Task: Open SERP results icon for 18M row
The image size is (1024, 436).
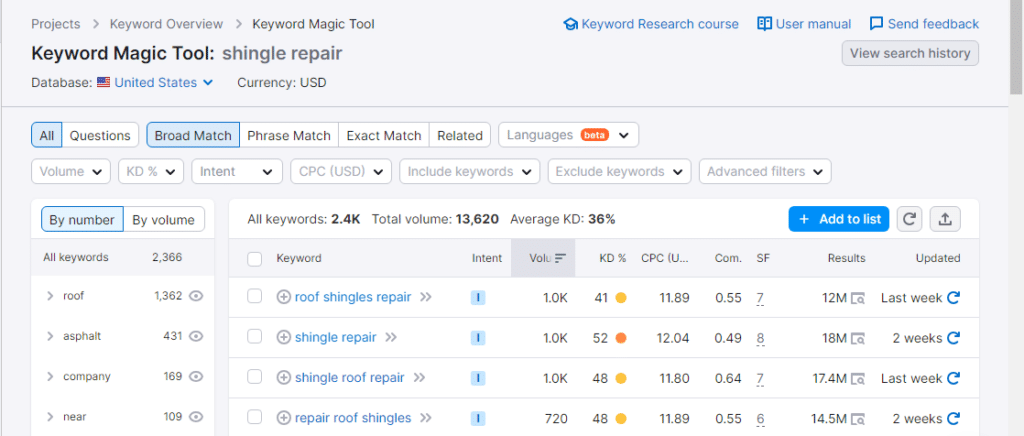Action: [858, 338]
